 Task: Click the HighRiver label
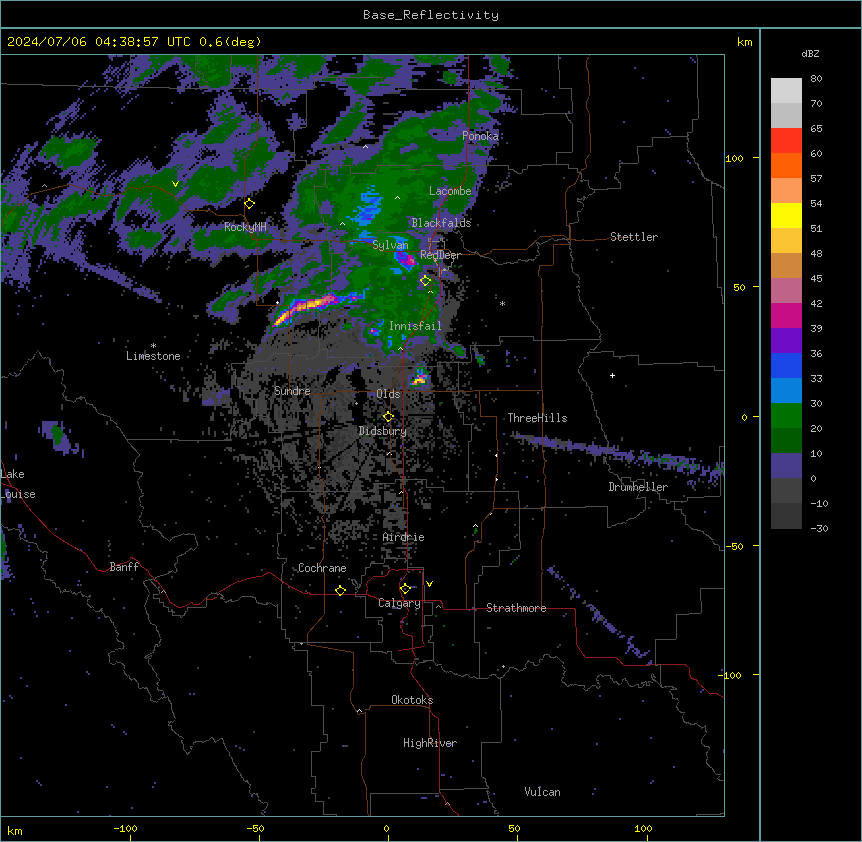[430, 743]
